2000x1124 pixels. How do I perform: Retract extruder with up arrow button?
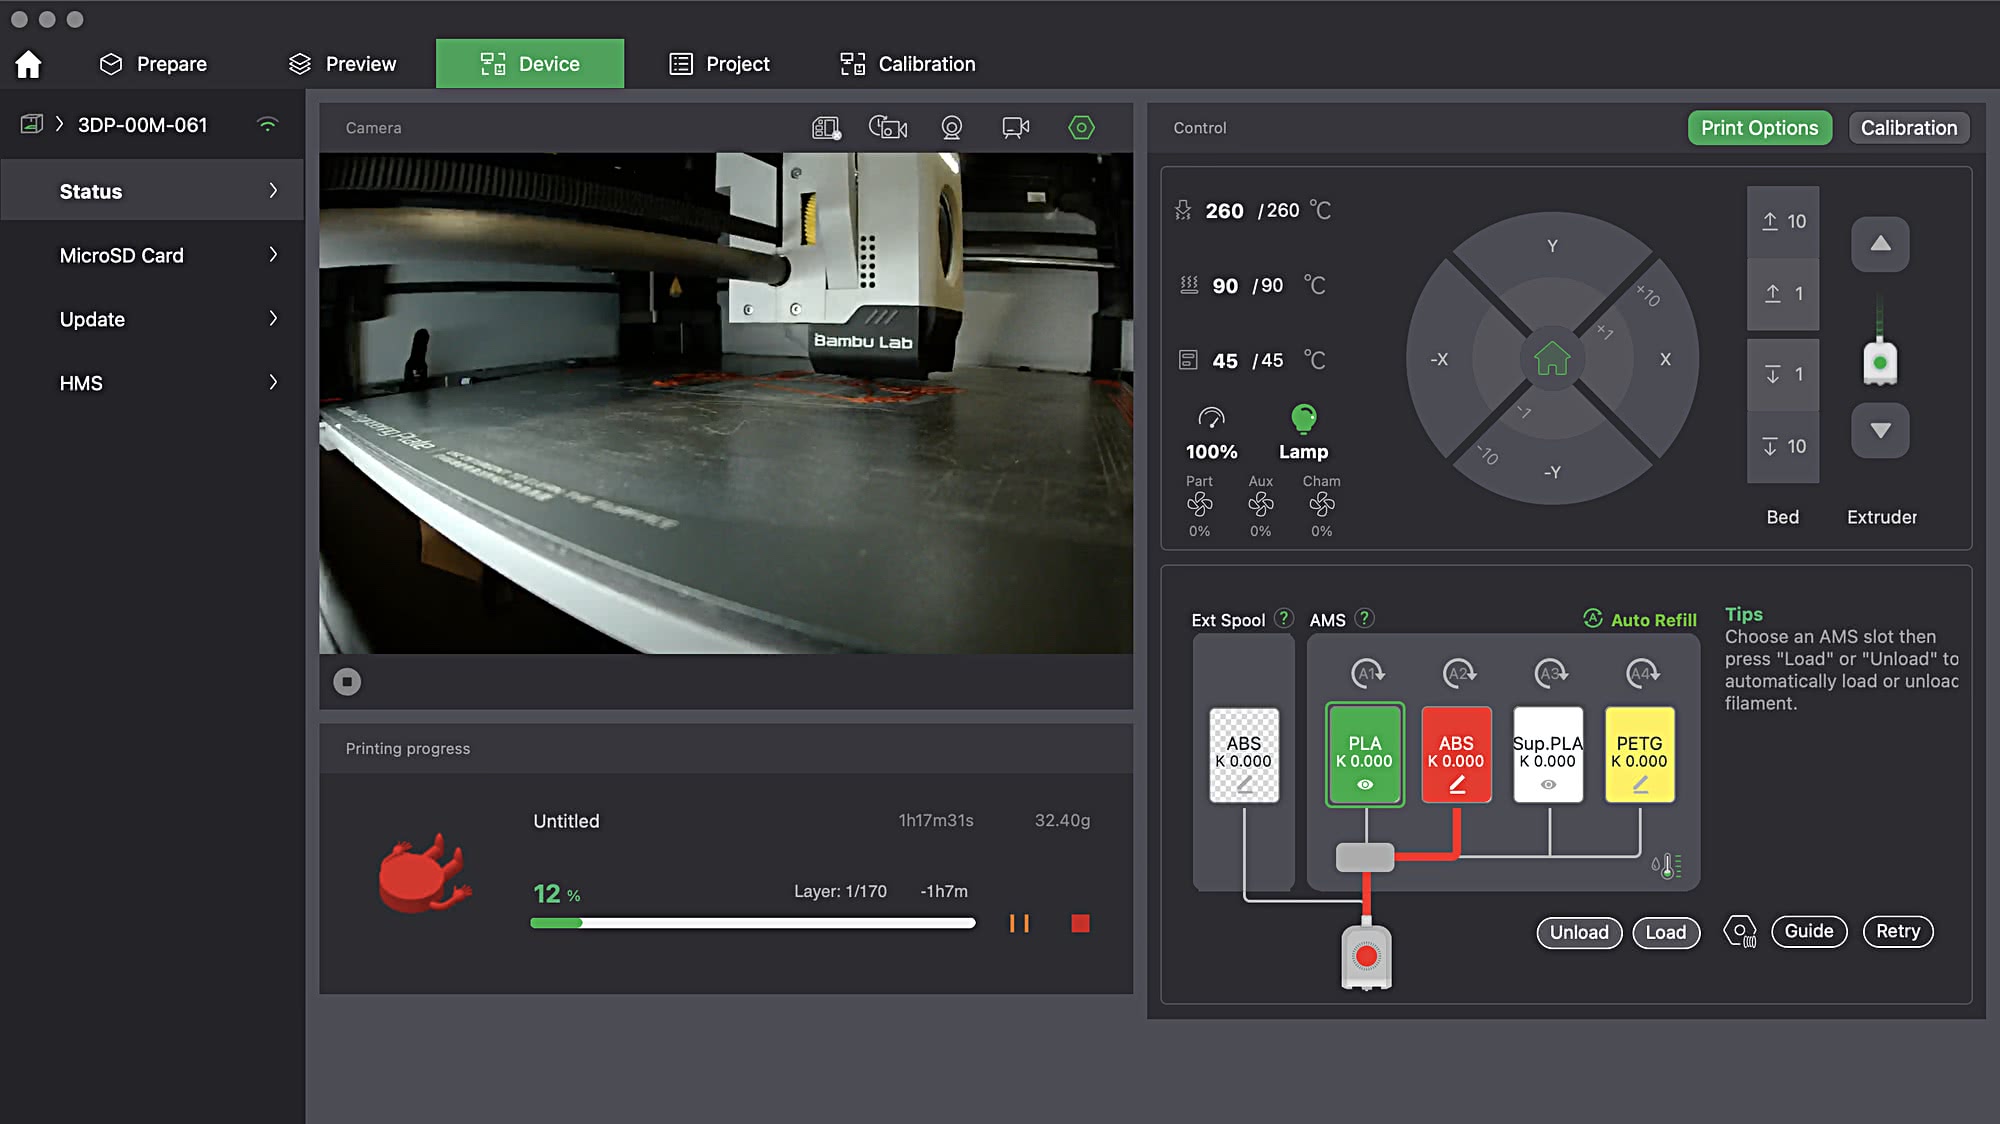(x=1880, y=244)
